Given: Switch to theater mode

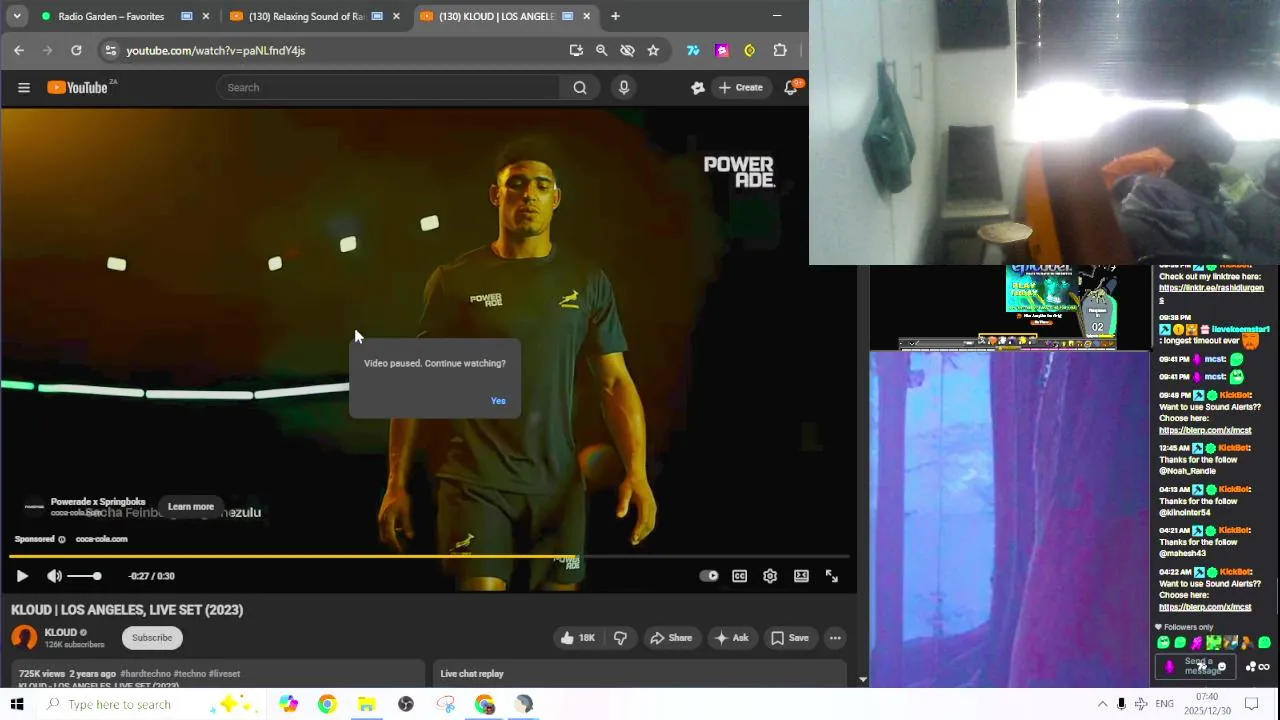Looking at the screenshot, I should 801,576.
